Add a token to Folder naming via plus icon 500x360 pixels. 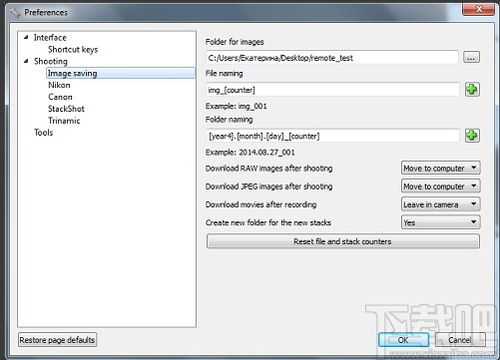tap(472, 136)
